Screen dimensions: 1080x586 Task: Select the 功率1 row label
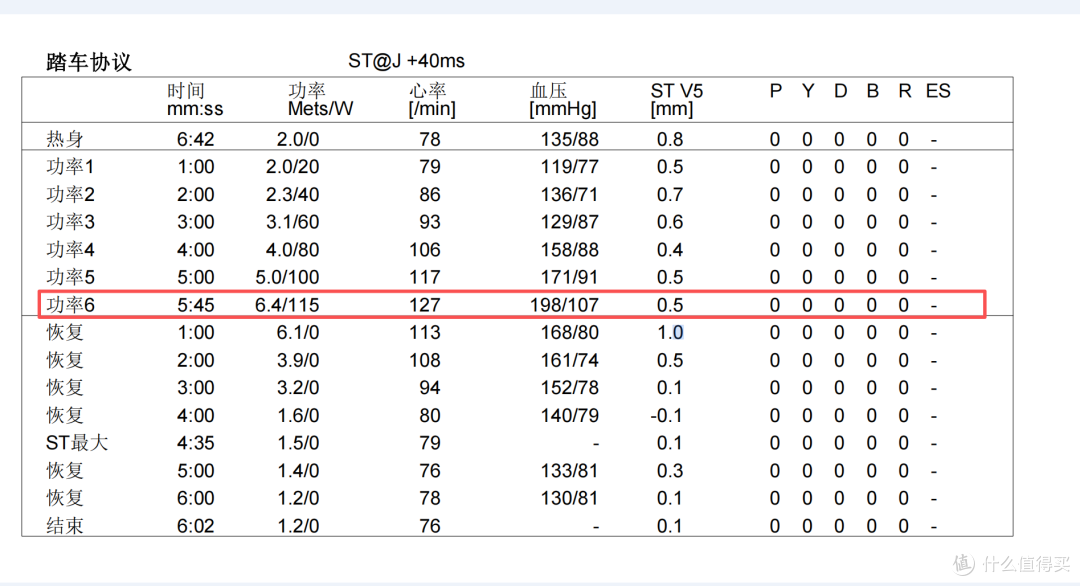[x=70, y=167]
